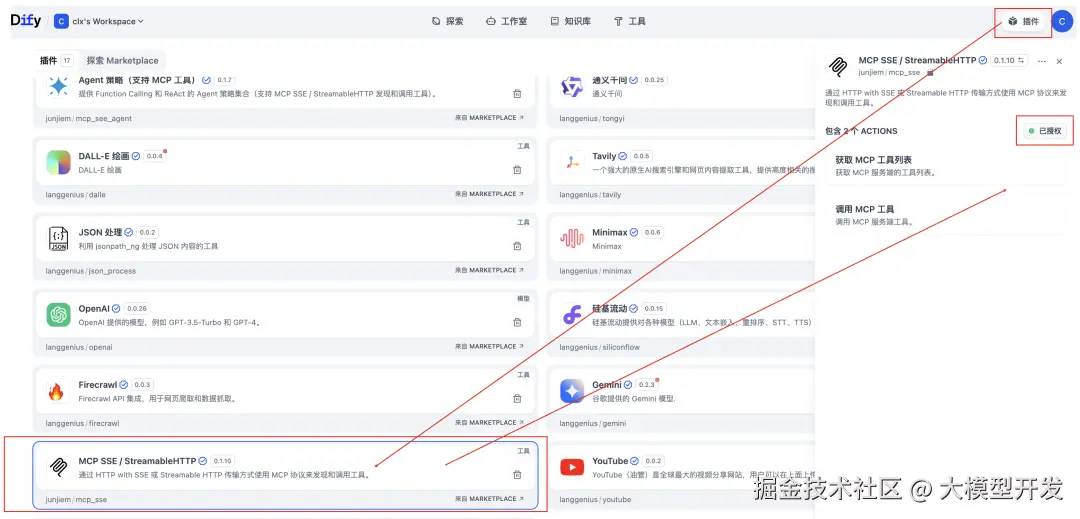Switch to the 插件 tab
Image resolution: width=1080 pixels, height=519 pixels.
[56, 61]
